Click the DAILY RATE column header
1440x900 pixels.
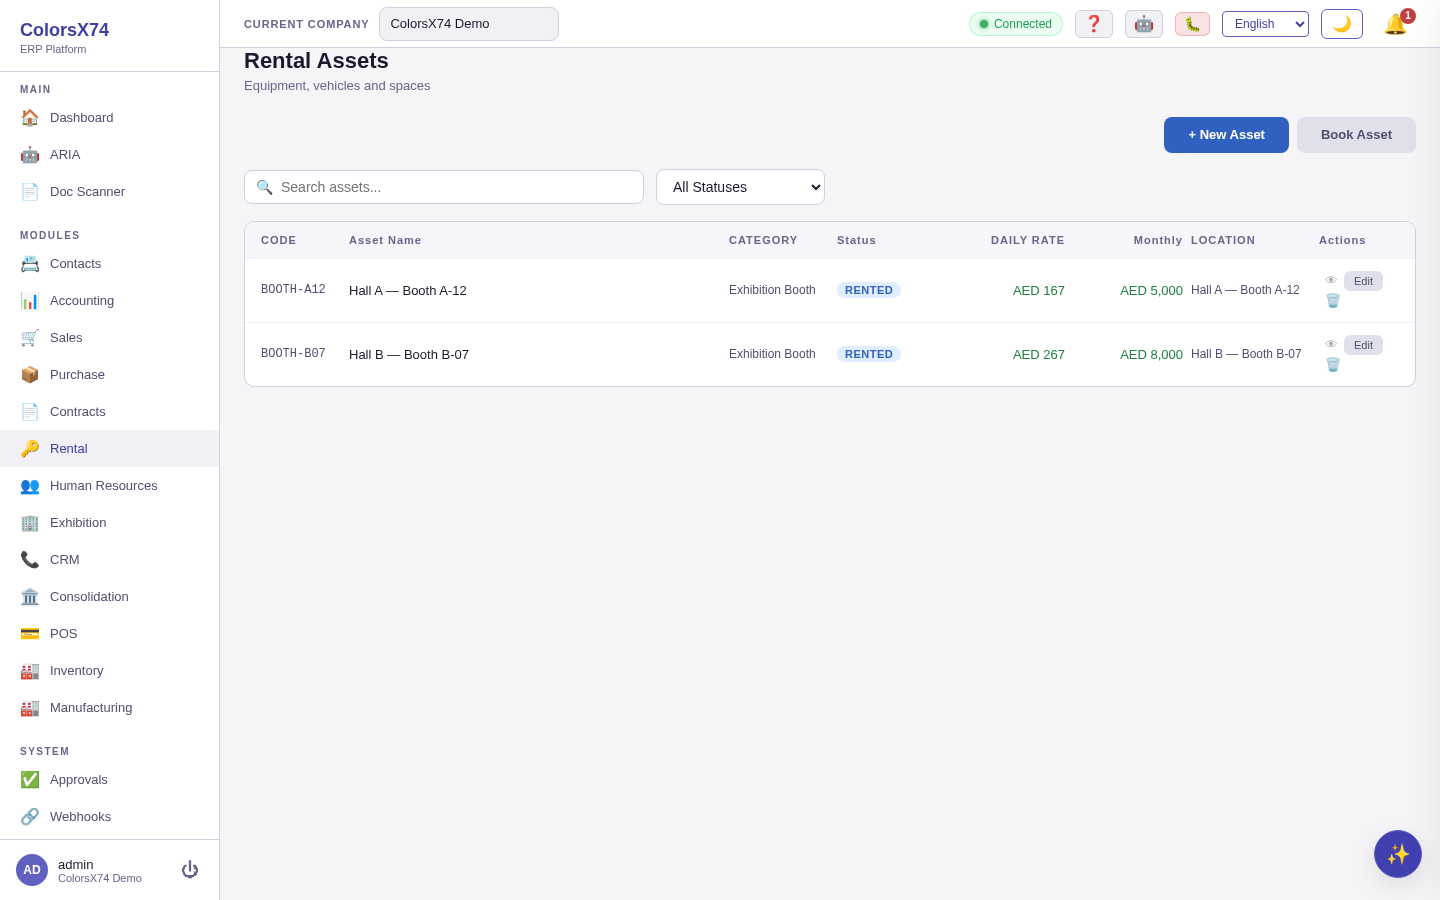pyautogui.click(x=1028, y=240)
